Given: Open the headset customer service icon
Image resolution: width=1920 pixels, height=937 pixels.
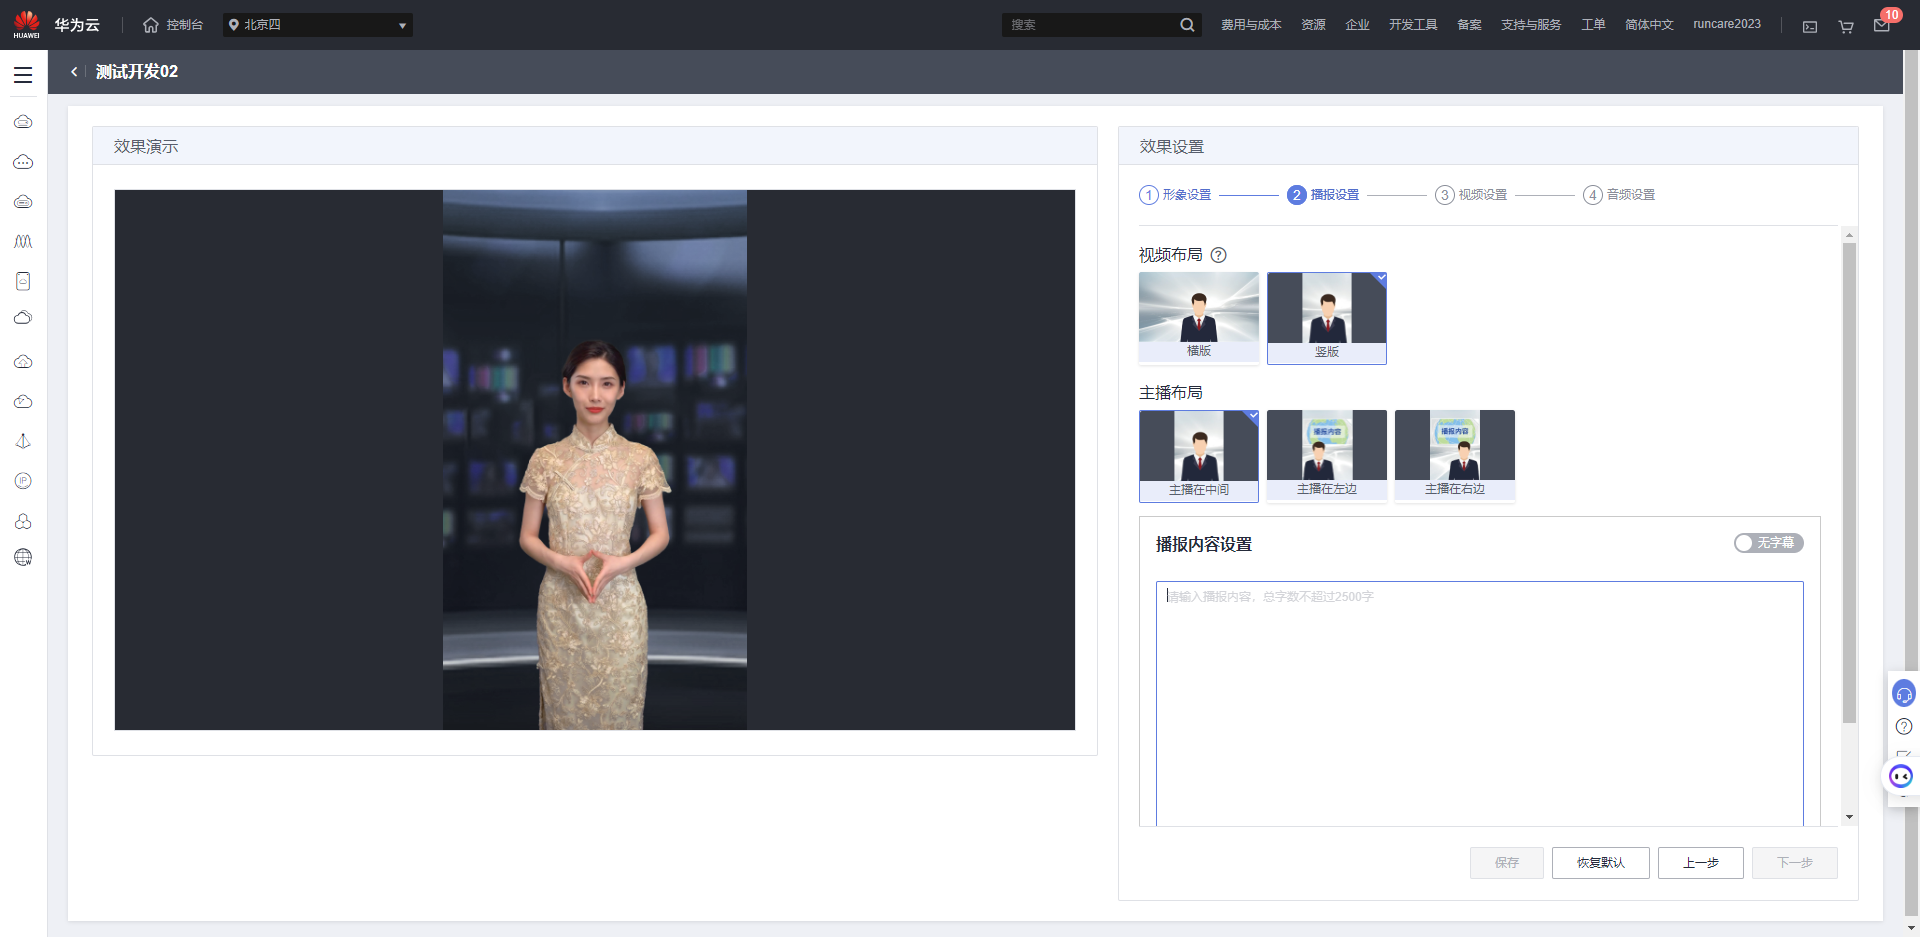Looking at the screenshot, I should [x=1904, y=694].
